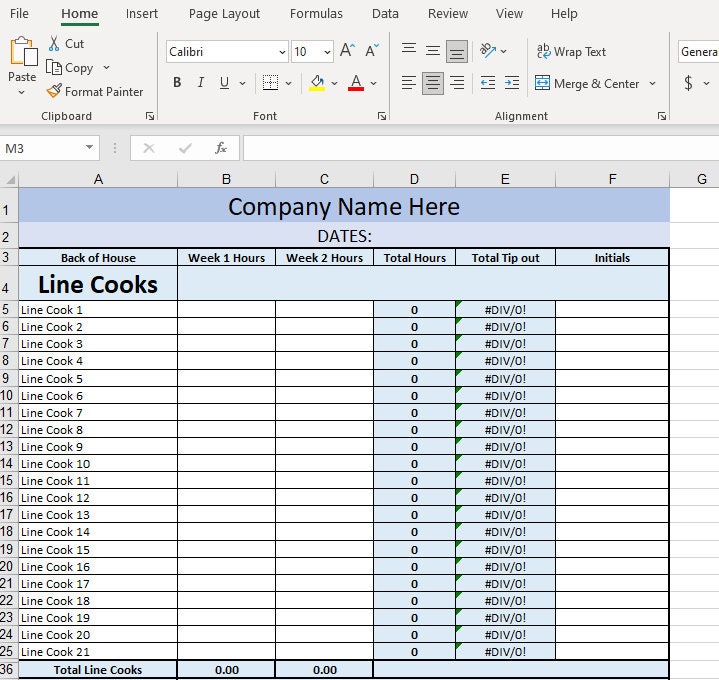Image resolution: width=719 pixels, height=680 pixels.
Task: Click the formula bar Enter checkmark
Action: click(185, 148)
